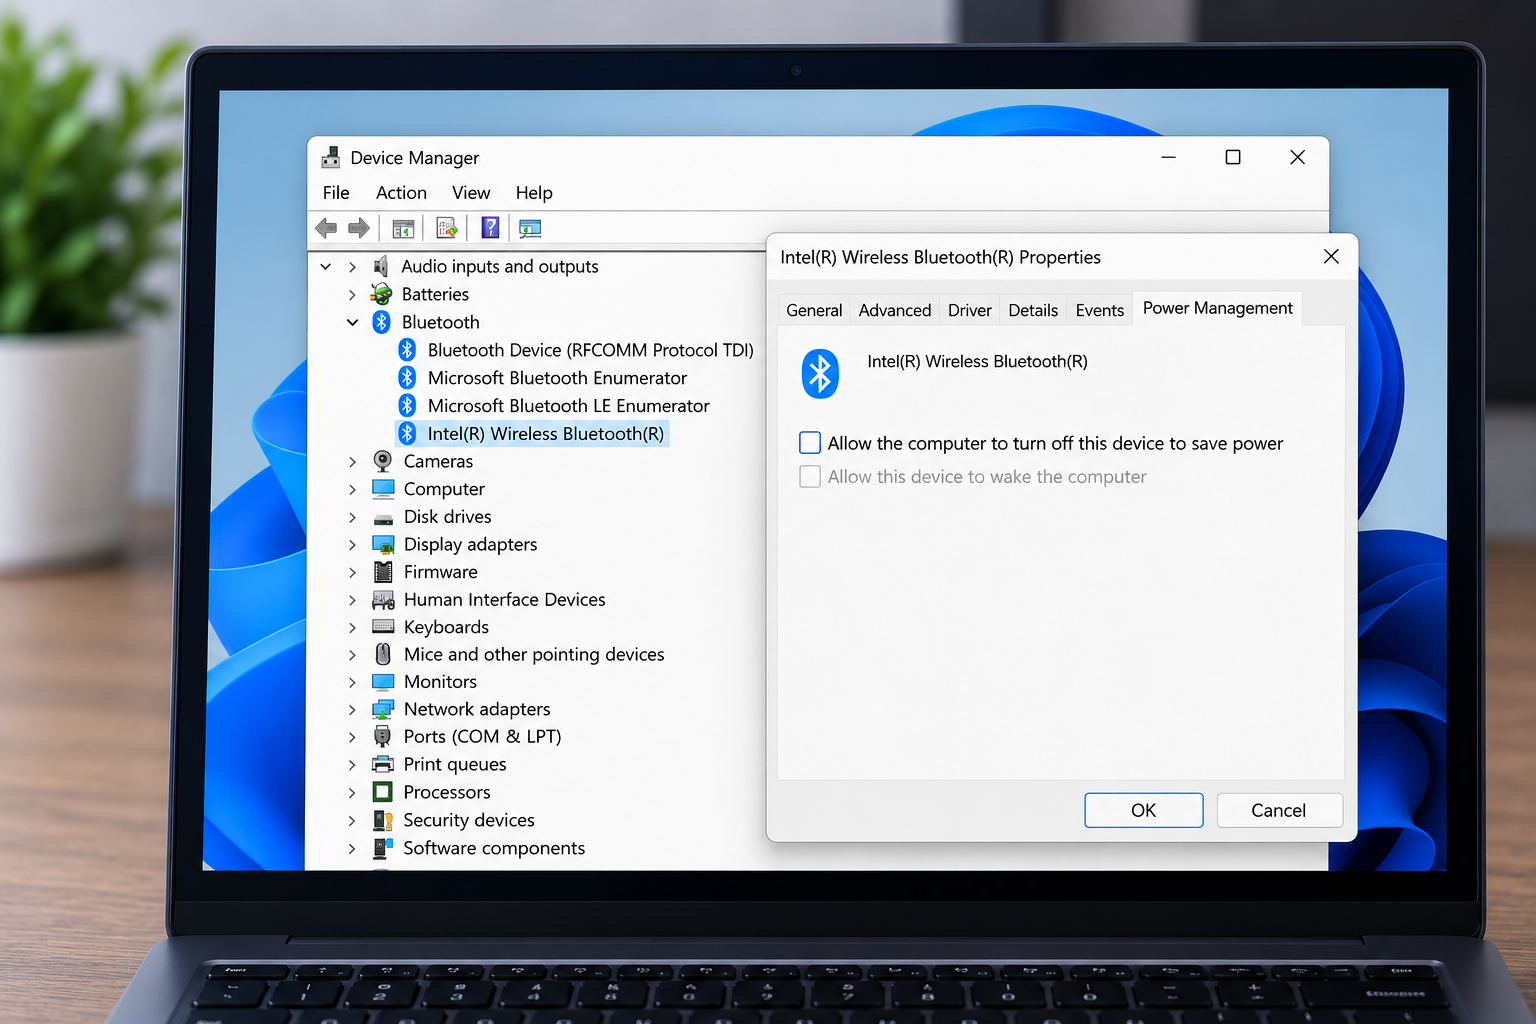
Task: Click the Print queues printer icon
Action: pyautogui.click(x=382, y=764)
